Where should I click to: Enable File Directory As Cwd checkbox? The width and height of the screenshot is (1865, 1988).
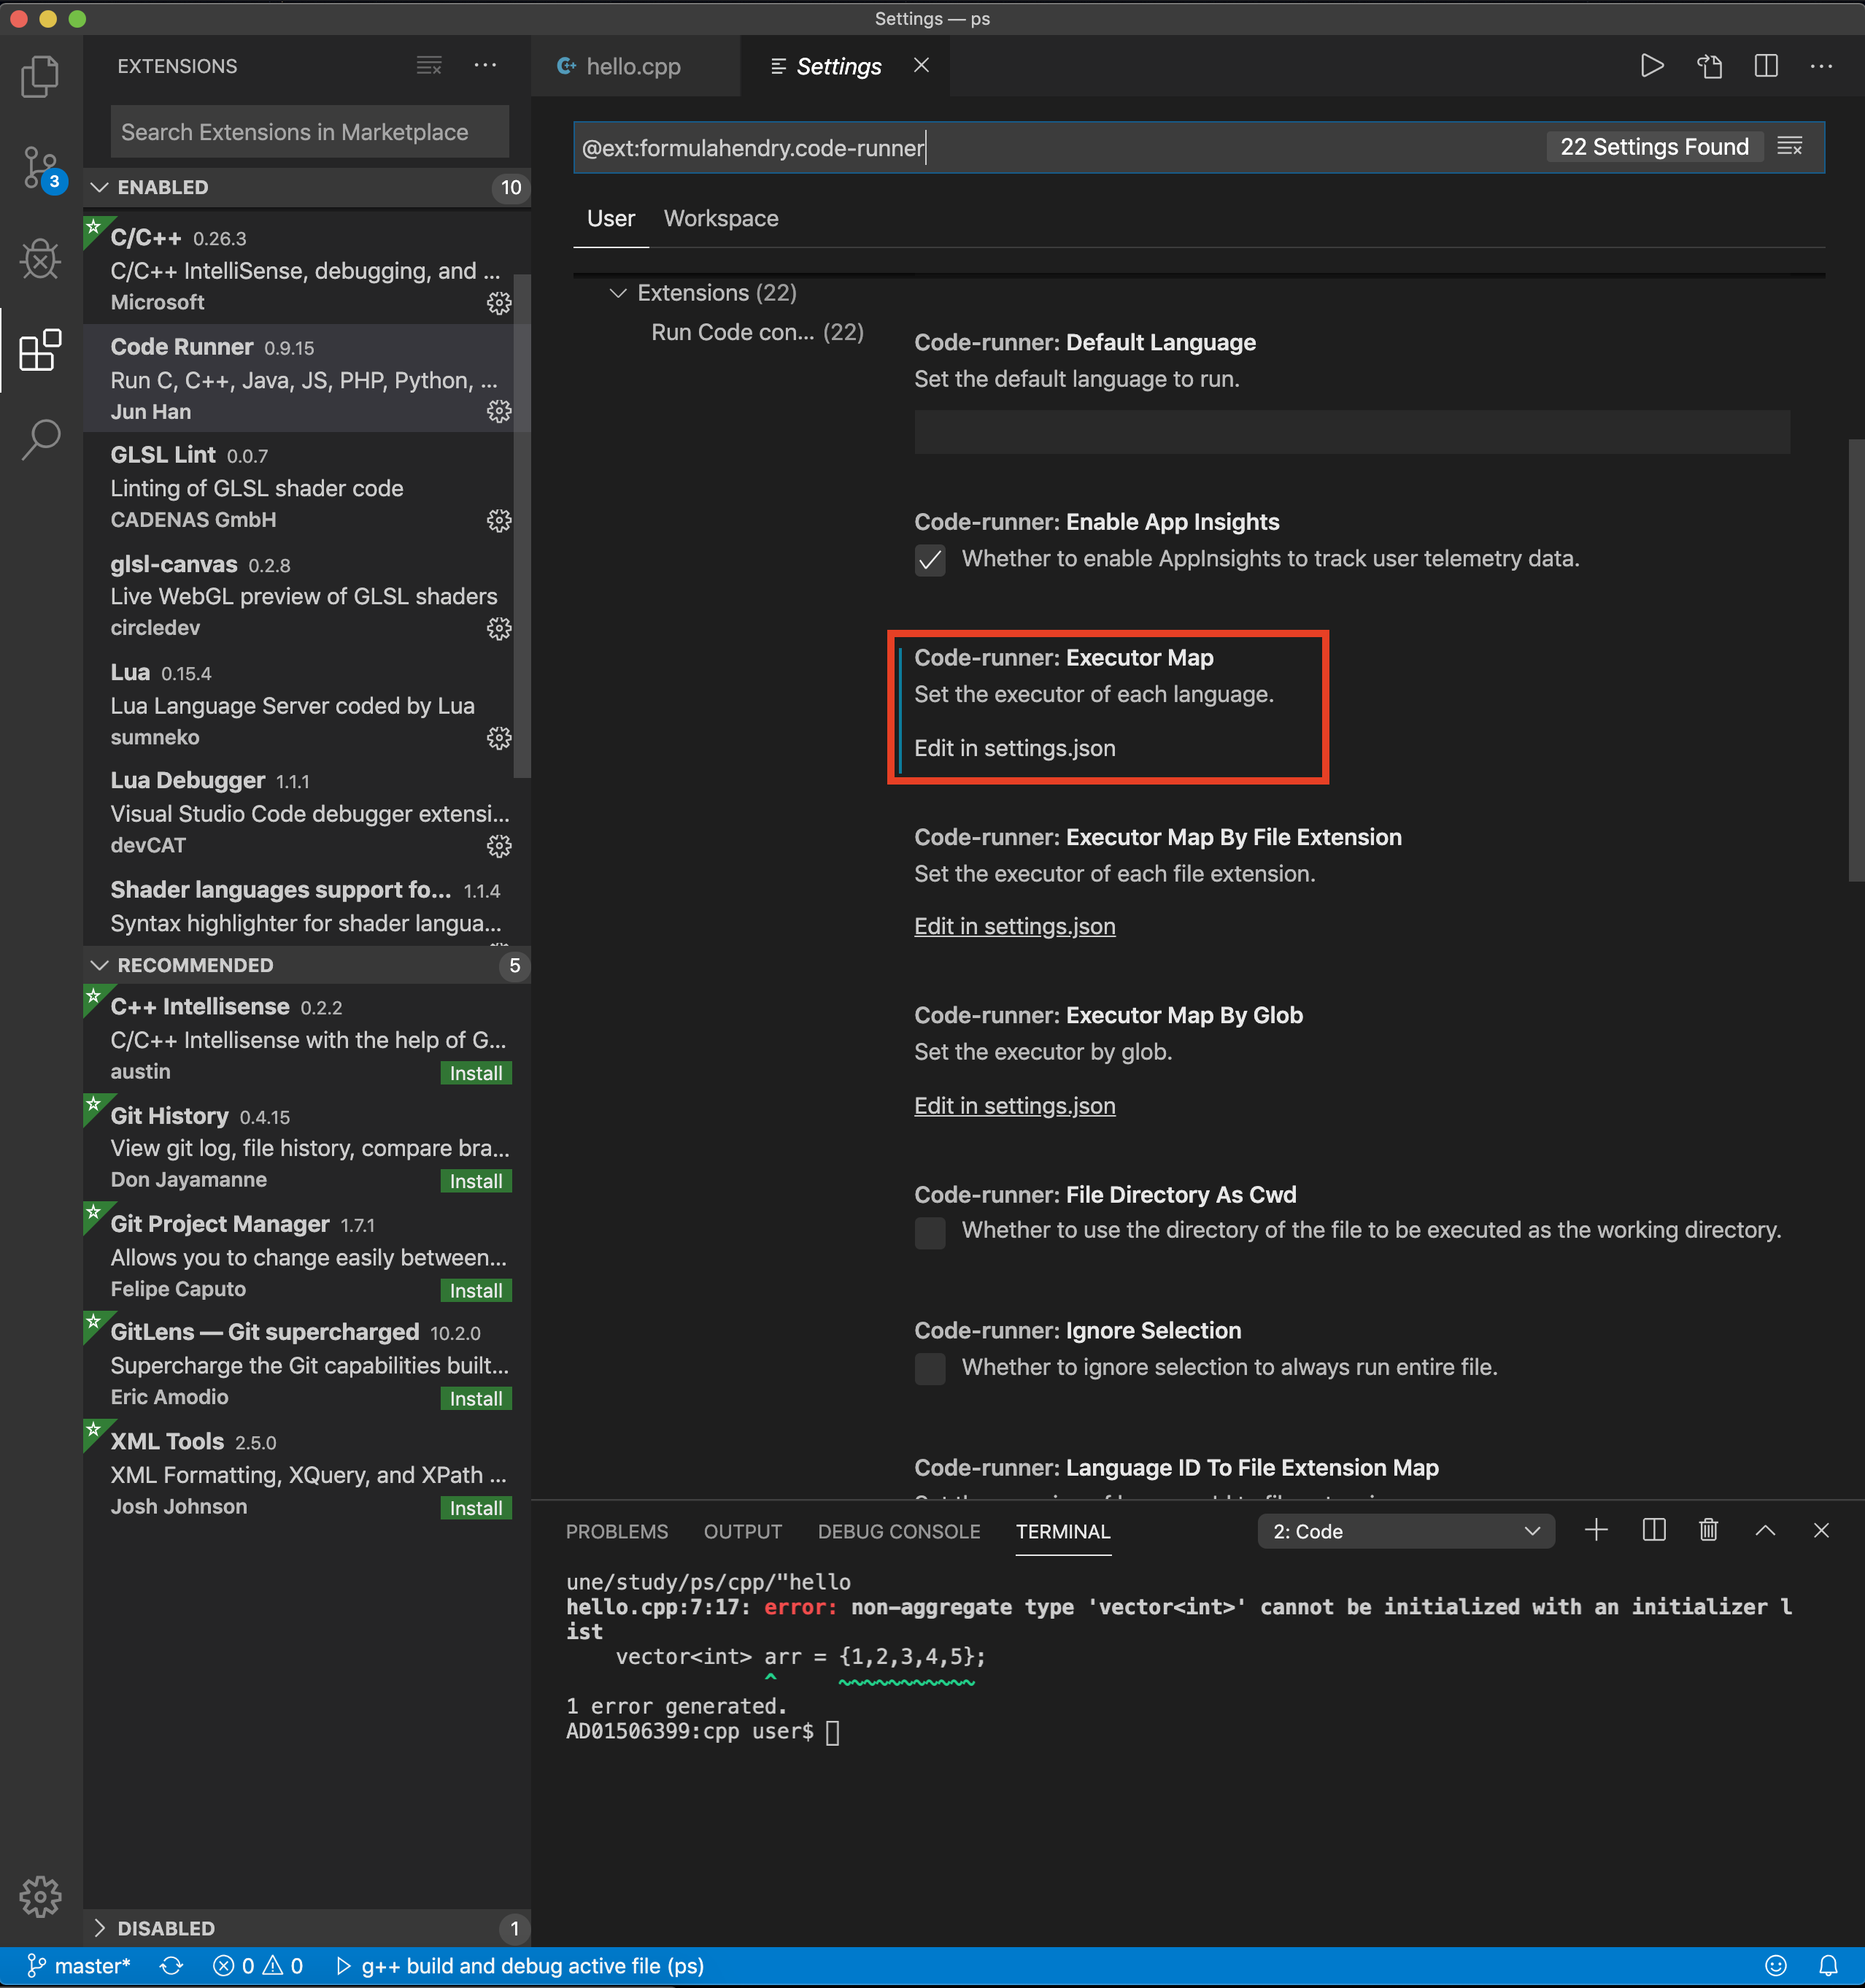(x=929, y=1232)
